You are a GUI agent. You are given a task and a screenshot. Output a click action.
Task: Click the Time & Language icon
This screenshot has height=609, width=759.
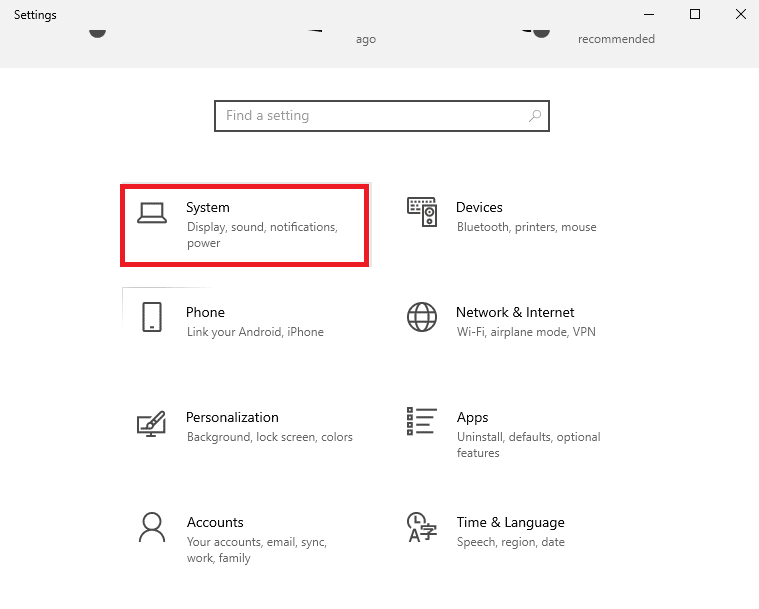tap(421, 527)
